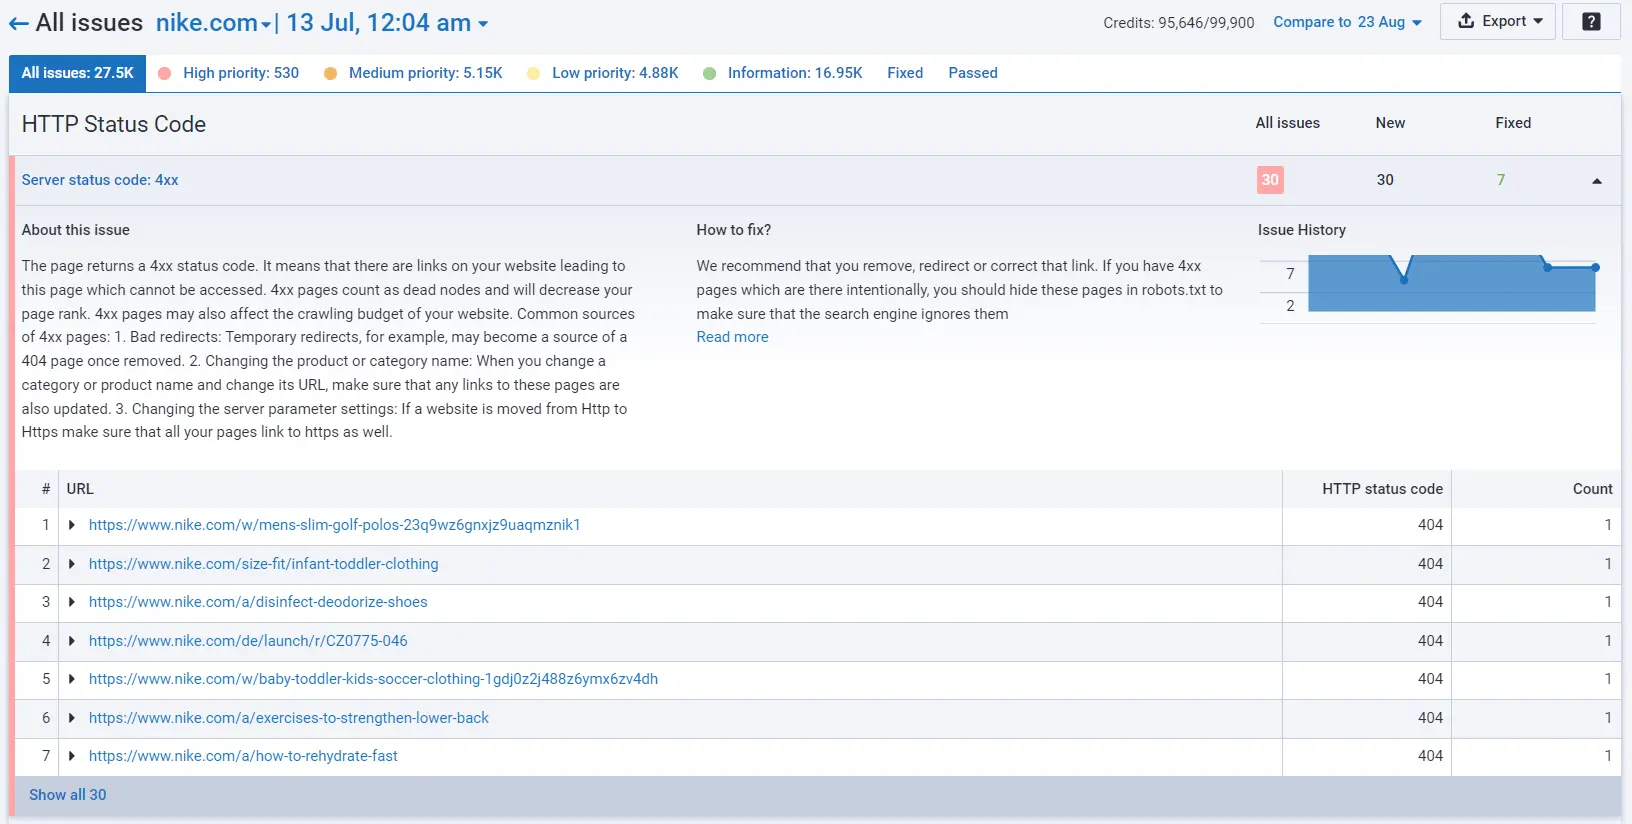
Task: Click the HTTP status code column header
Action: (x=1382, y=489)
